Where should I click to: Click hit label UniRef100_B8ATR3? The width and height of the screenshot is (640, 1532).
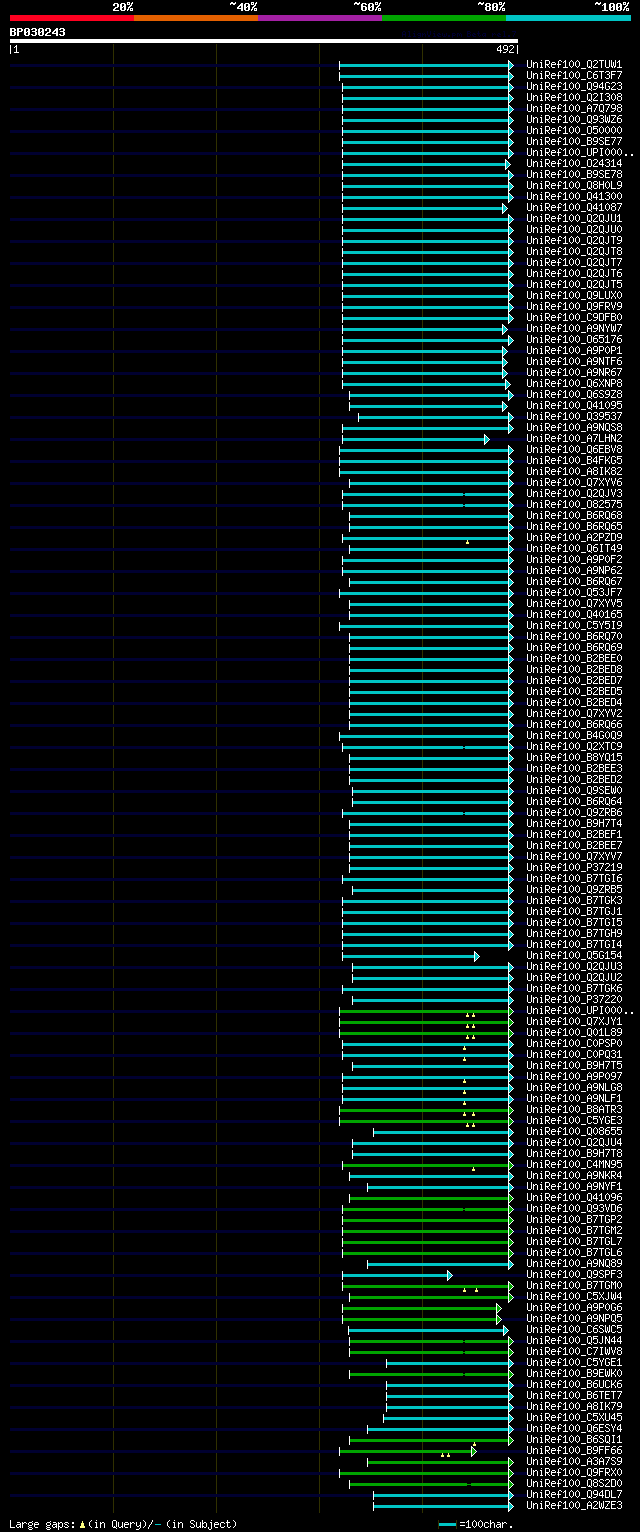click(x=574, y=1109)
